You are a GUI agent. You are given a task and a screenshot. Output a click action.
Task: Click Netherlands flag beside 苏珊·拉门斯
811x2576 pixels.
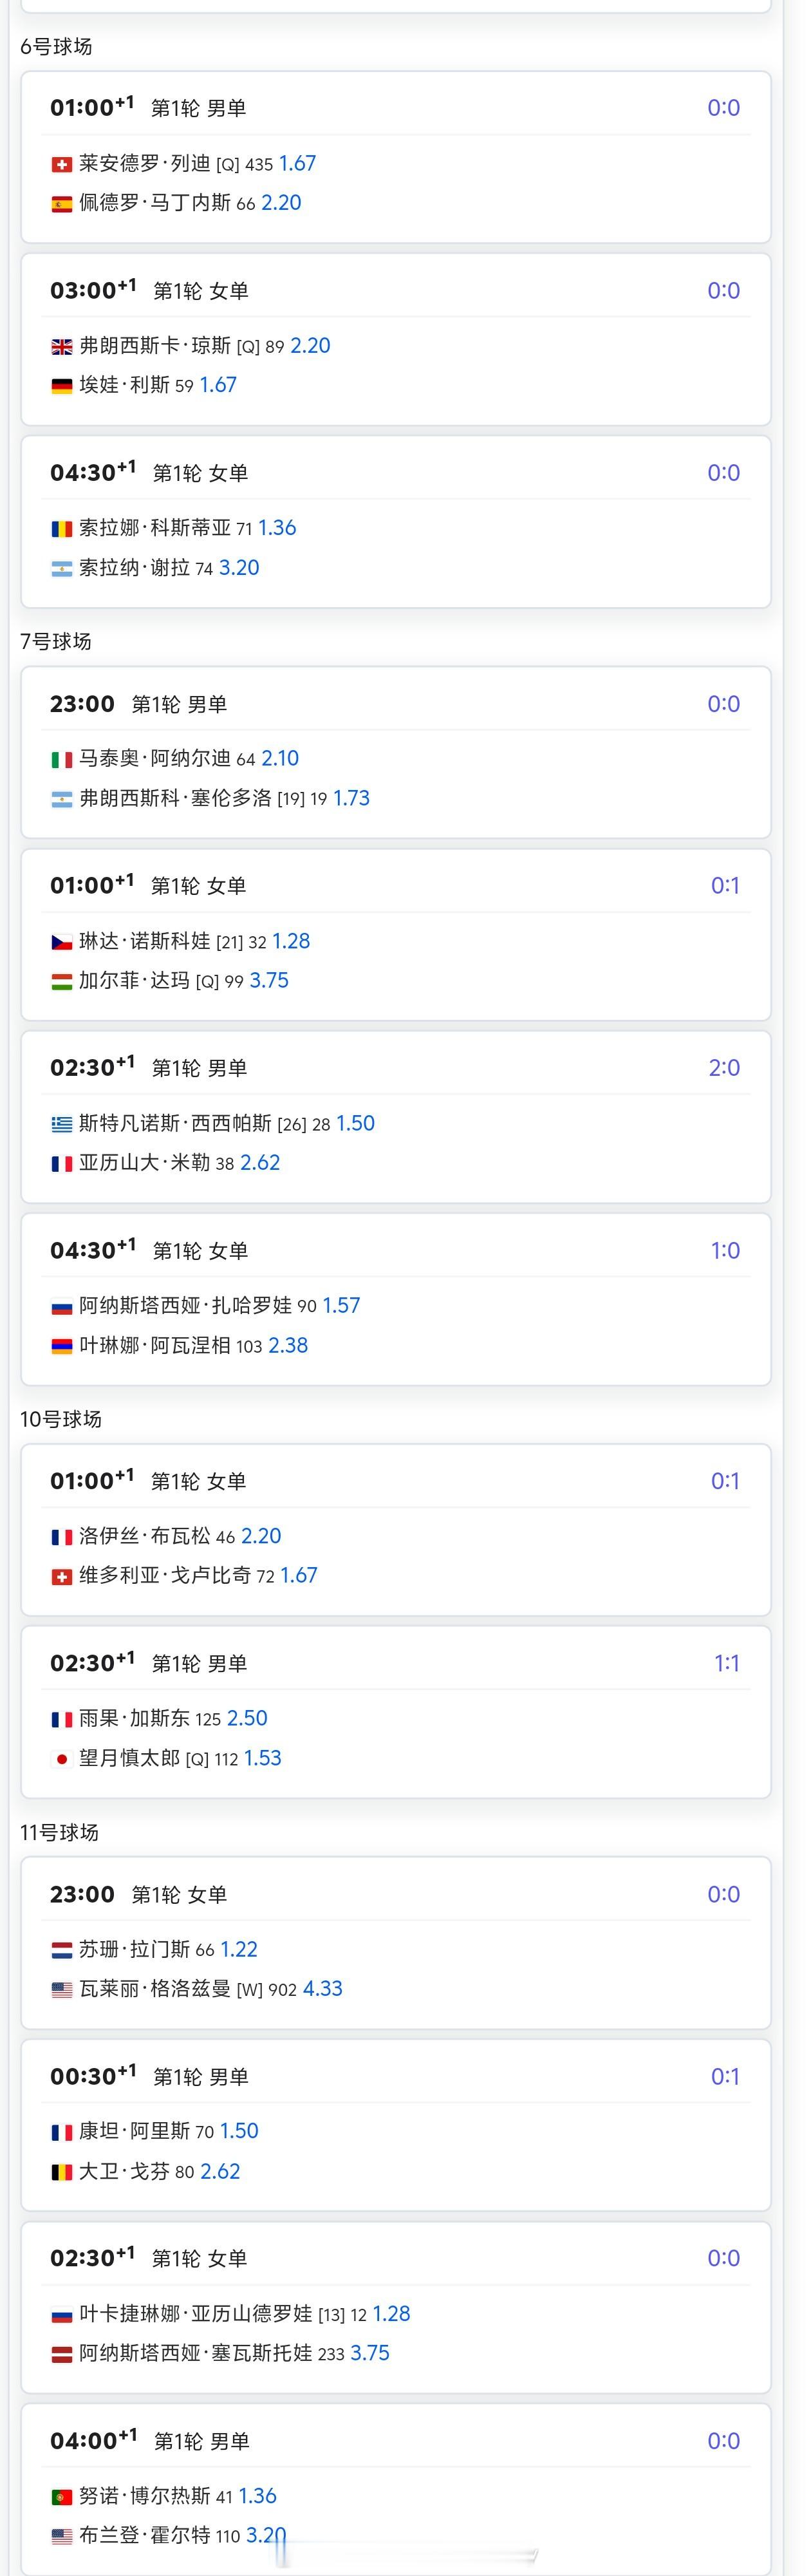click(x=62, y=1950)
